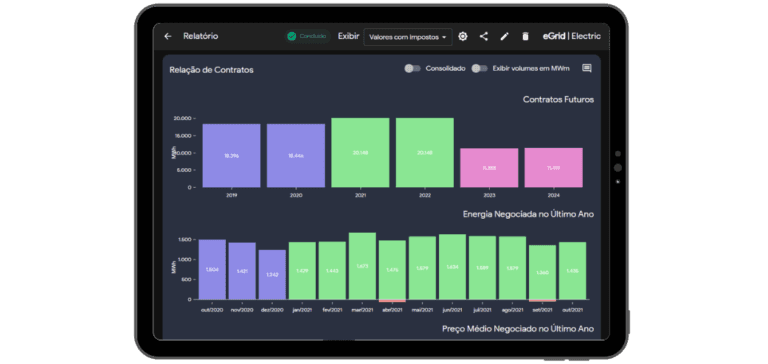This screenshot has width=768, height=364.
Task: Click the abr/2021 energy bar
Action: click(x=392, y=269)
